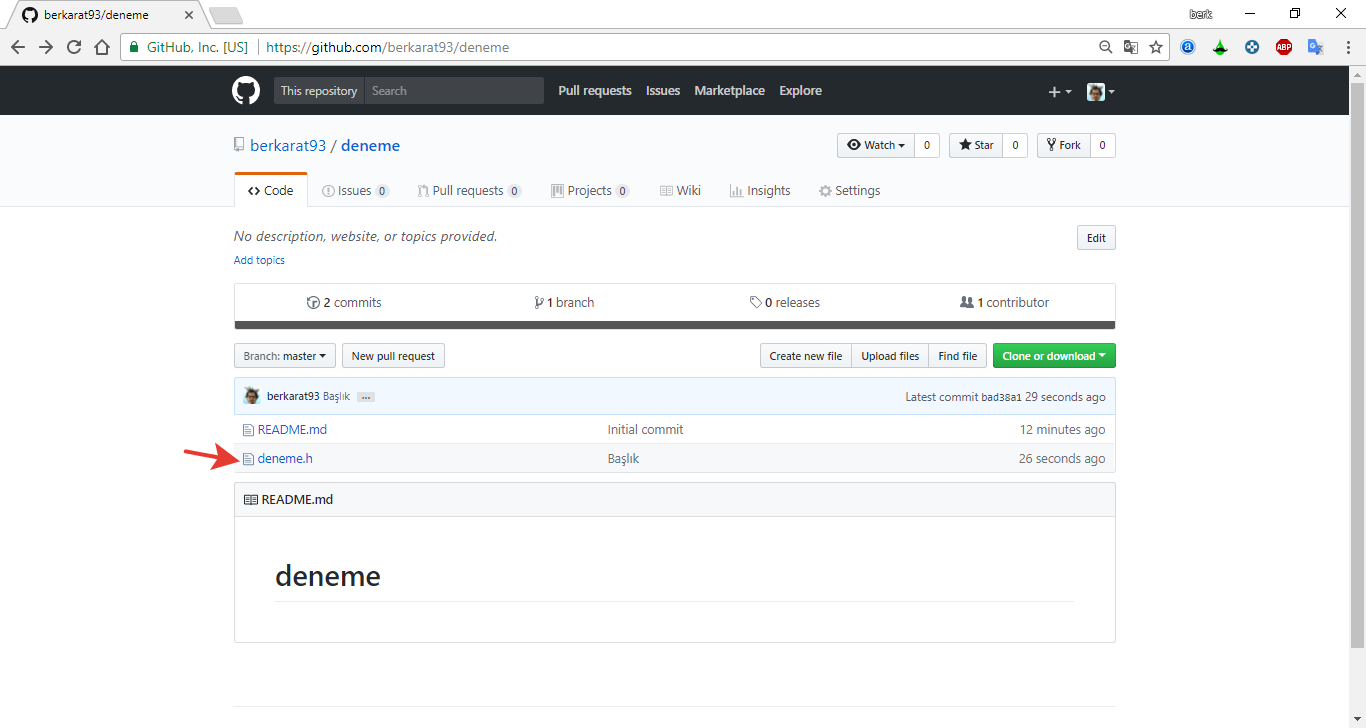This screenshot has height=728, width=1366.
Task: Reload the page with the refresh icon
Action: click(74, 47)
